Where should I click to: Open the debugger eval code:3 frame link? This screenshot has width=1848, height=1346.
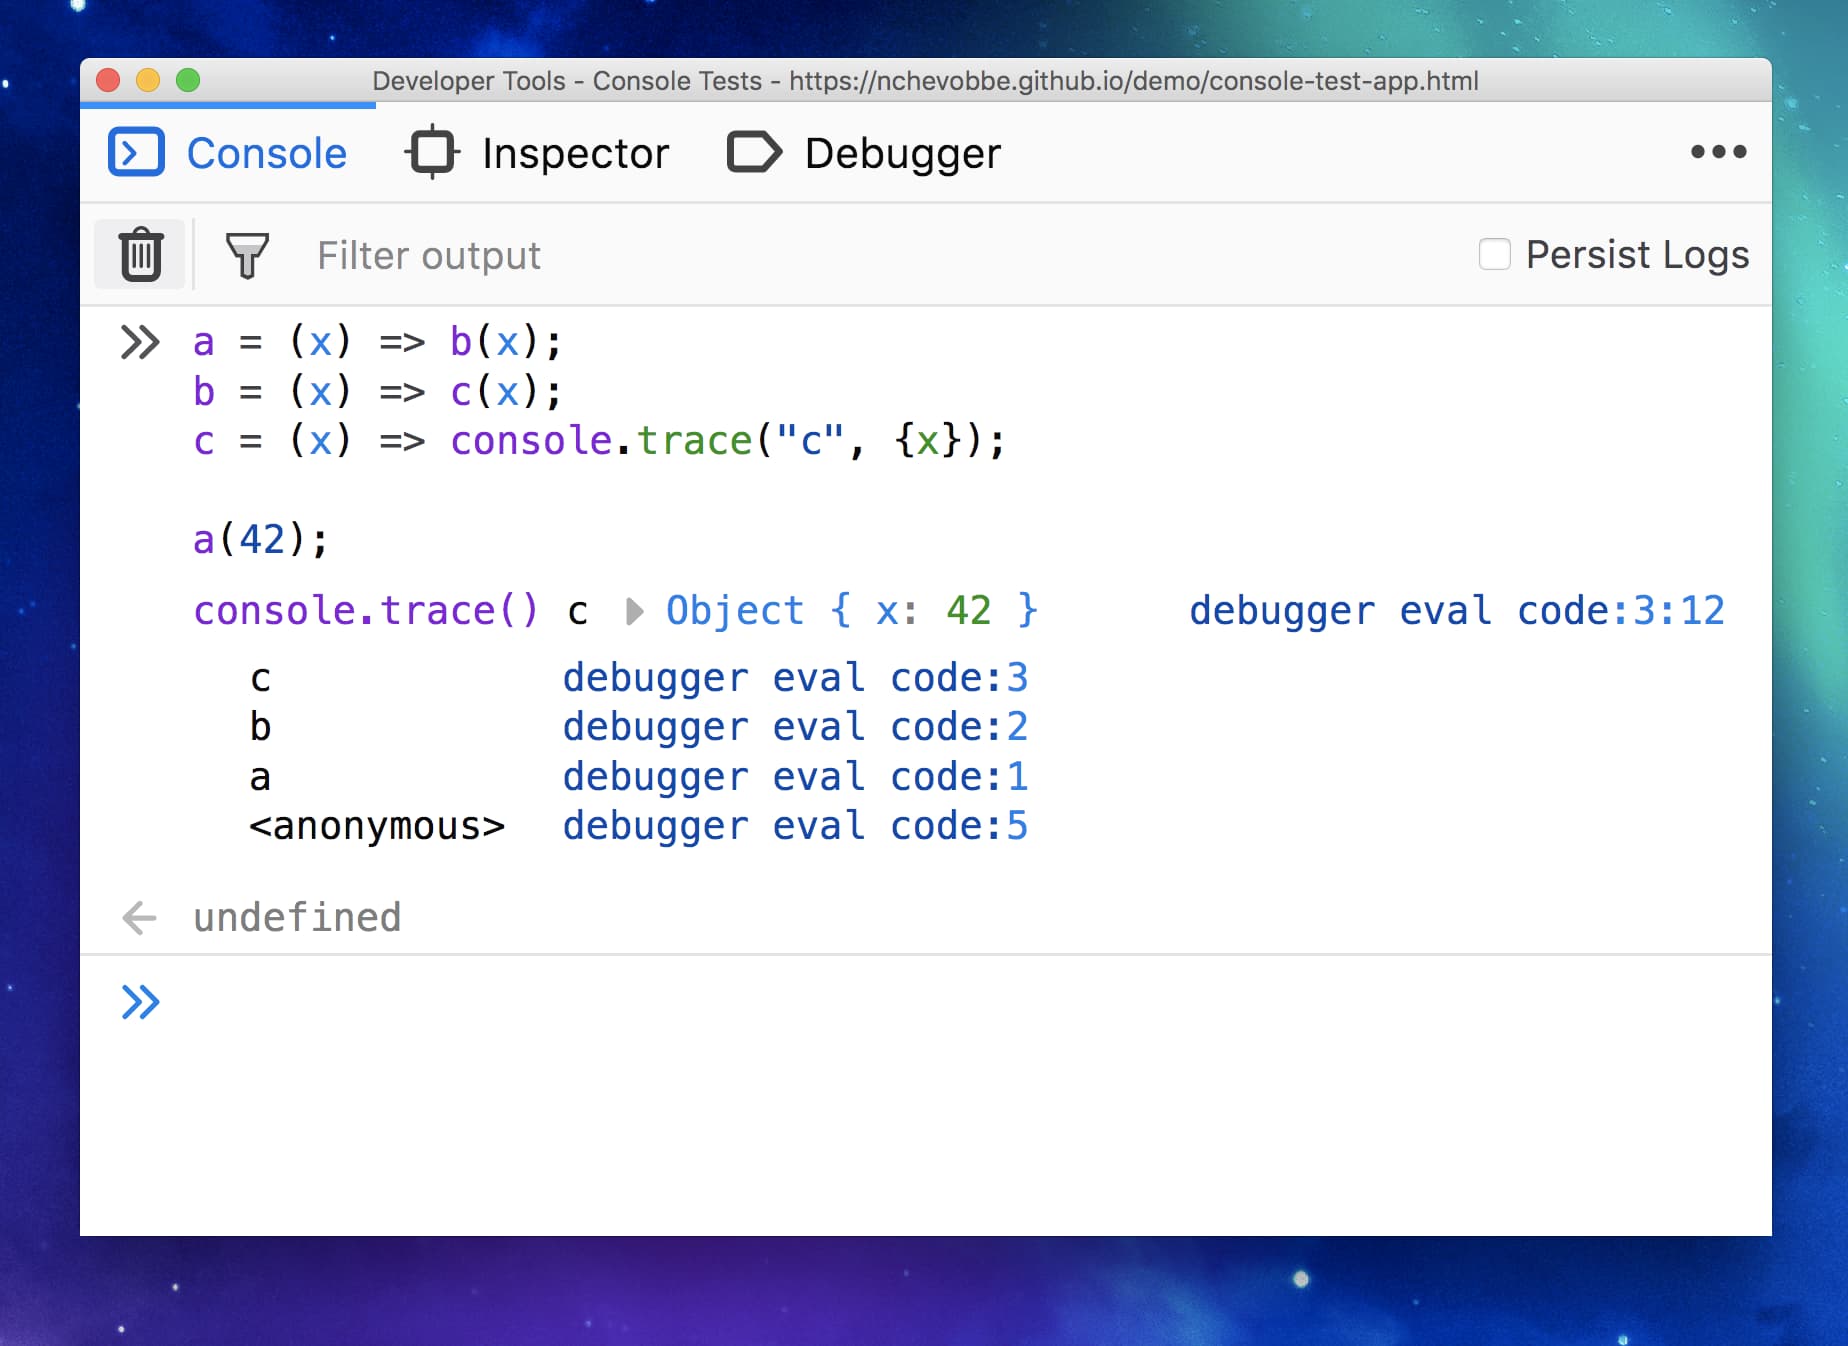tap(795, 678)
